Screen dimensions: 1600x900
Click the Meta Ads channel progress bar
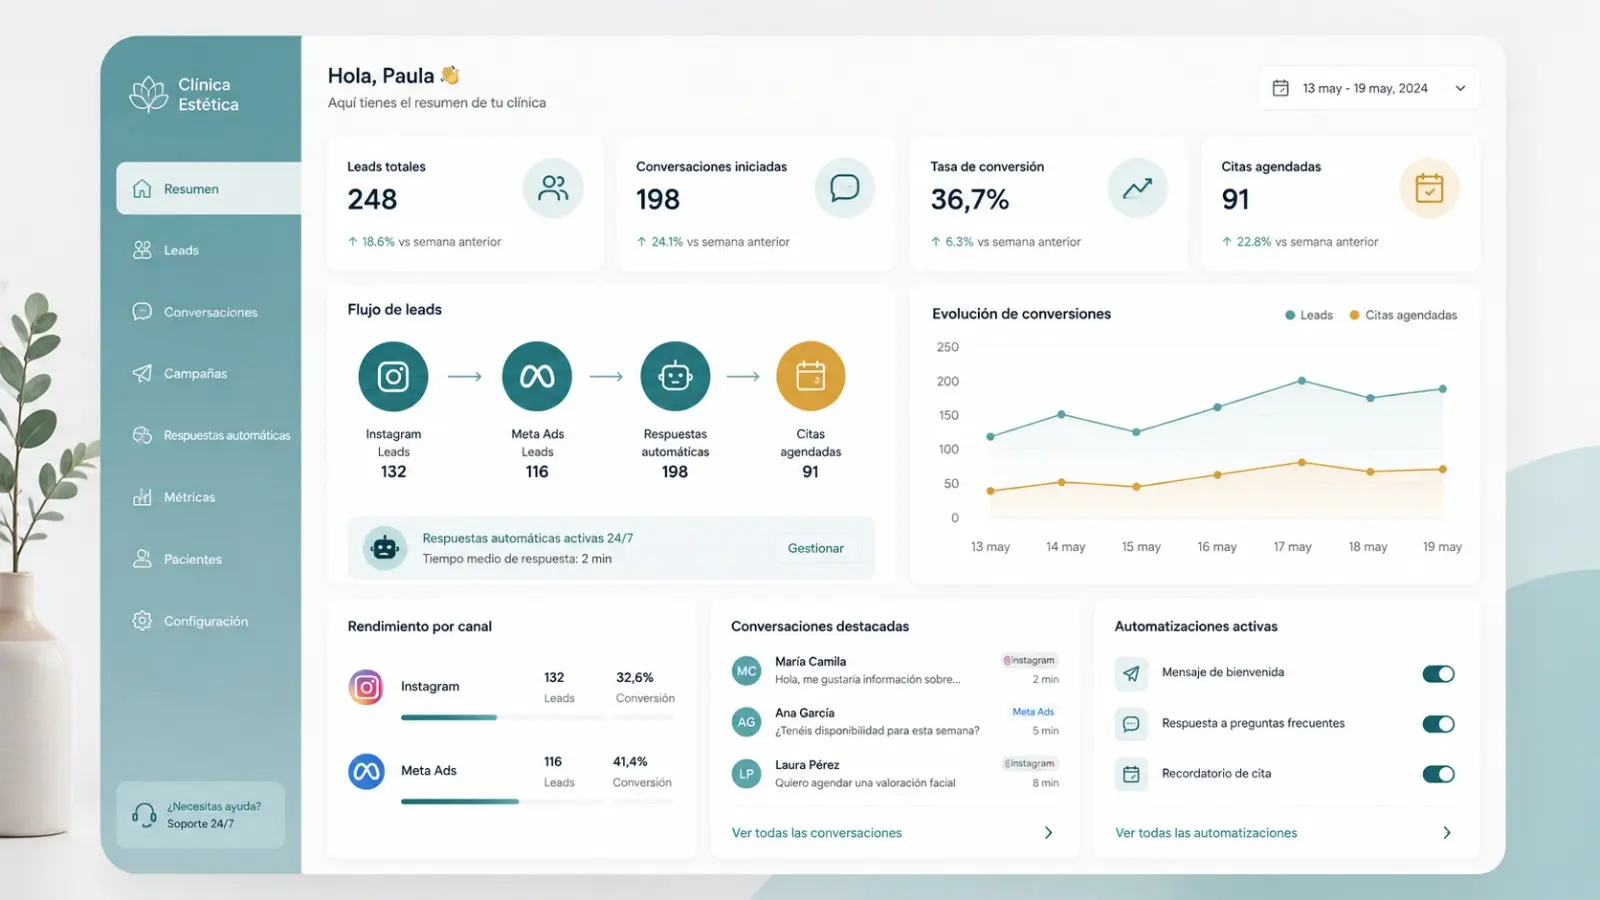click(x=502, y=801)
